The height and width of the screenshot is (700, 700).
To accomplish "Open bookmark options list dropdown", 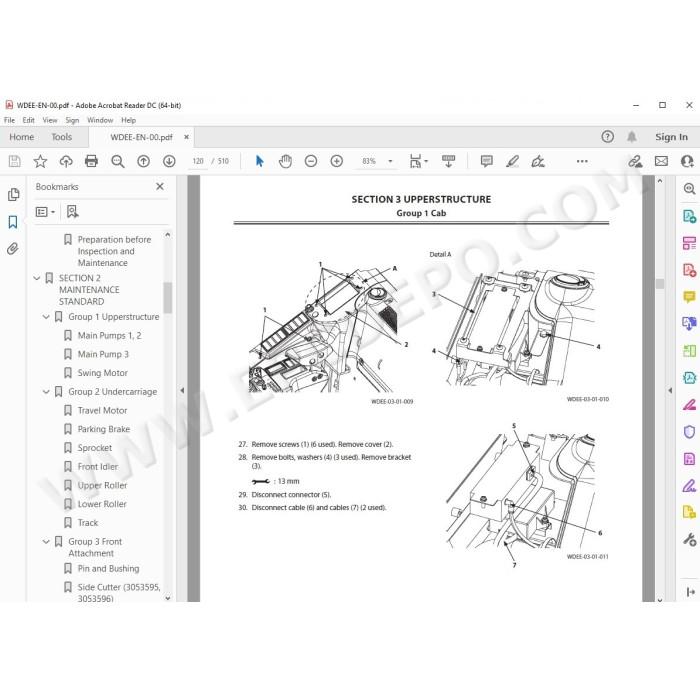I will (x=45, y=212).
